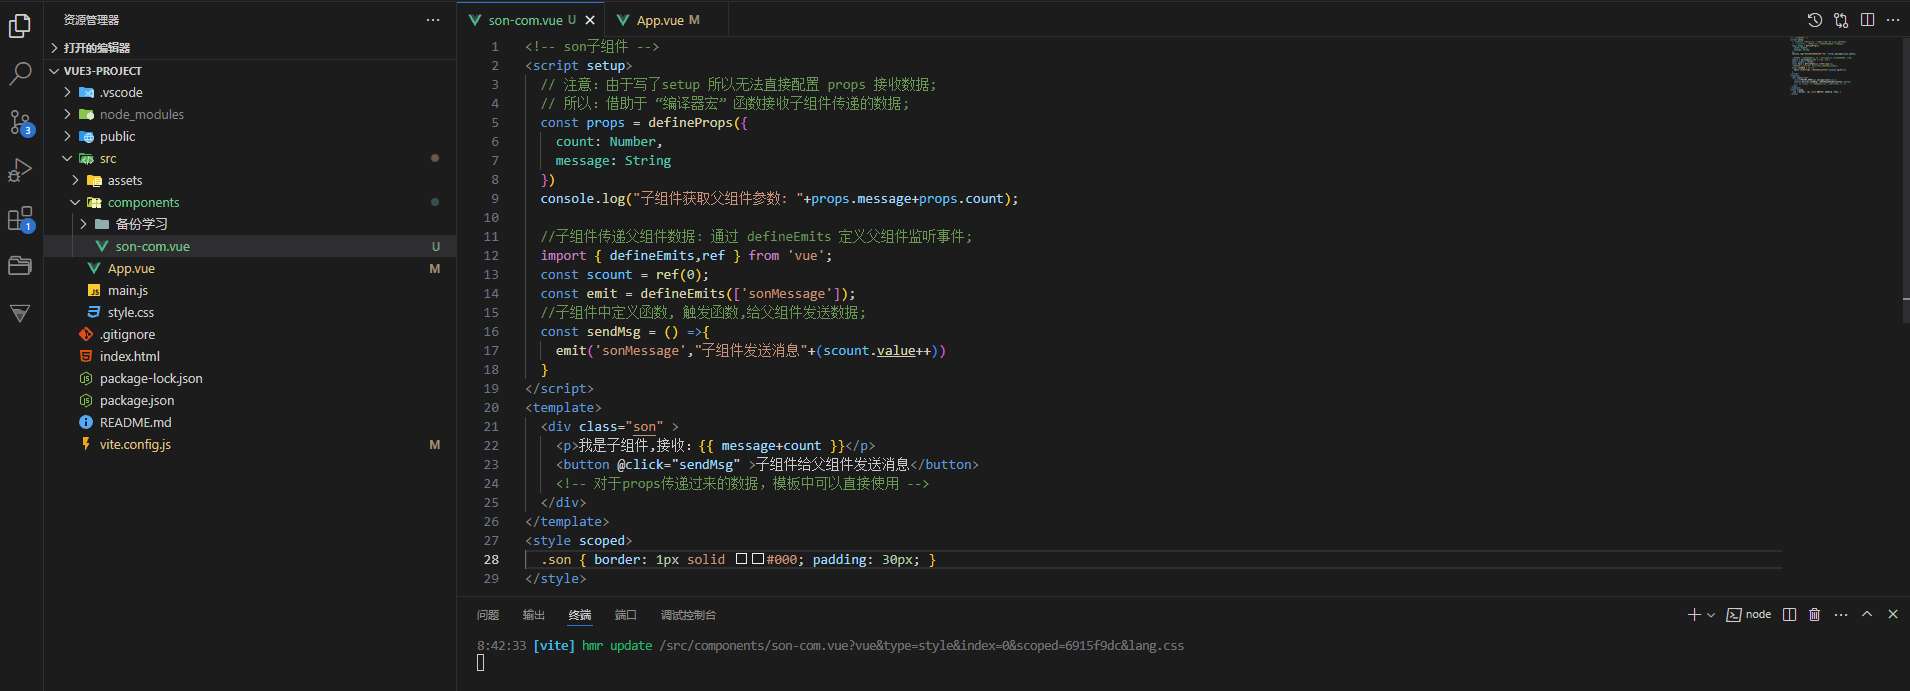
Task: Split the terminal panel
Action: click(1789, 615)
